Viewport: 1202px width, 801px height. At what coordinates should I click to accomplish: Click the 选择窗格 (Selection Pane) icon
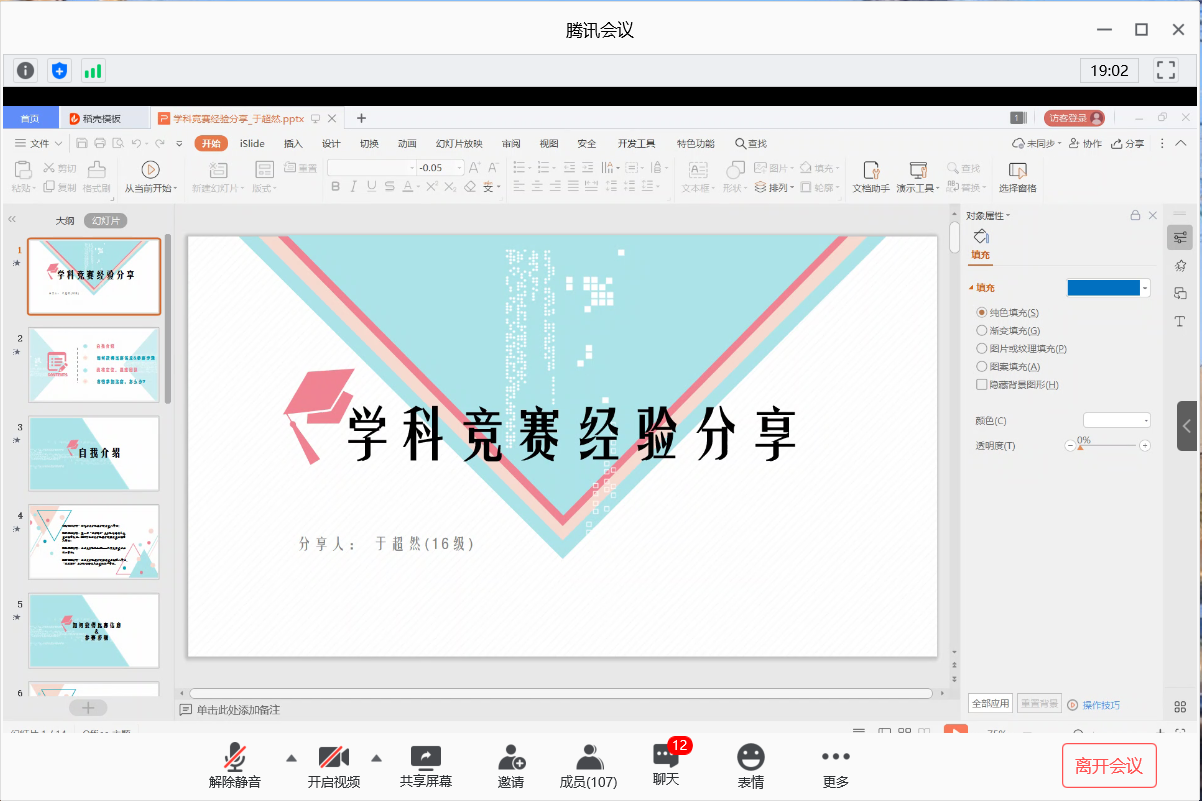(1017, 172)
